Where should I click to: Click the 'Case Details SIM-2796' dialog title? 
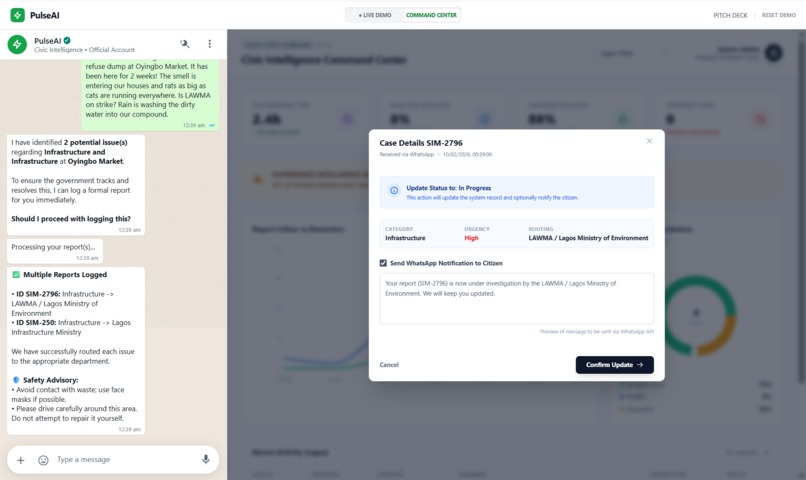[421, 143]
